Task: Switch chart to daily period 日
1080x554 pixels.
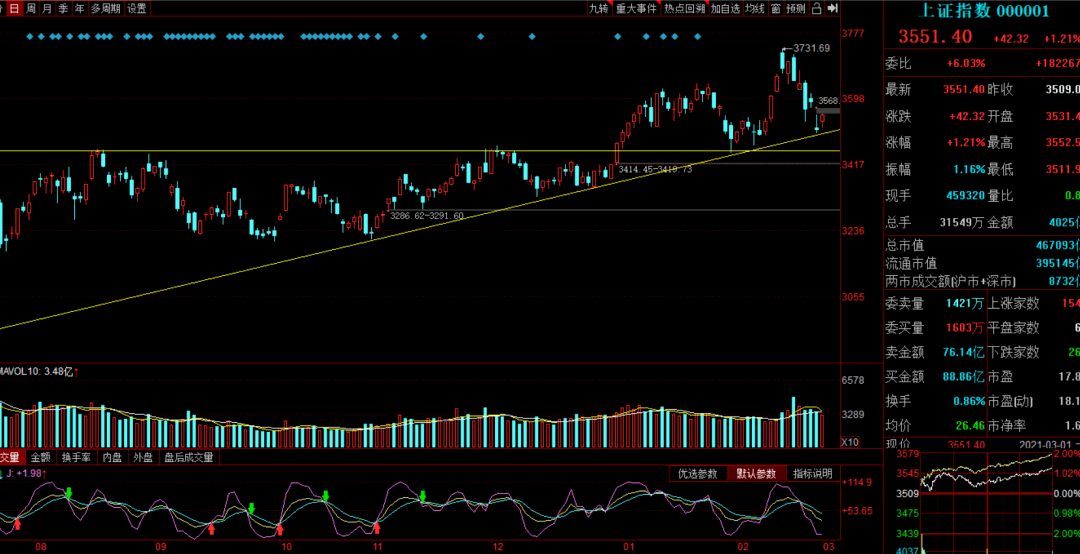Action: coord(12,8)
